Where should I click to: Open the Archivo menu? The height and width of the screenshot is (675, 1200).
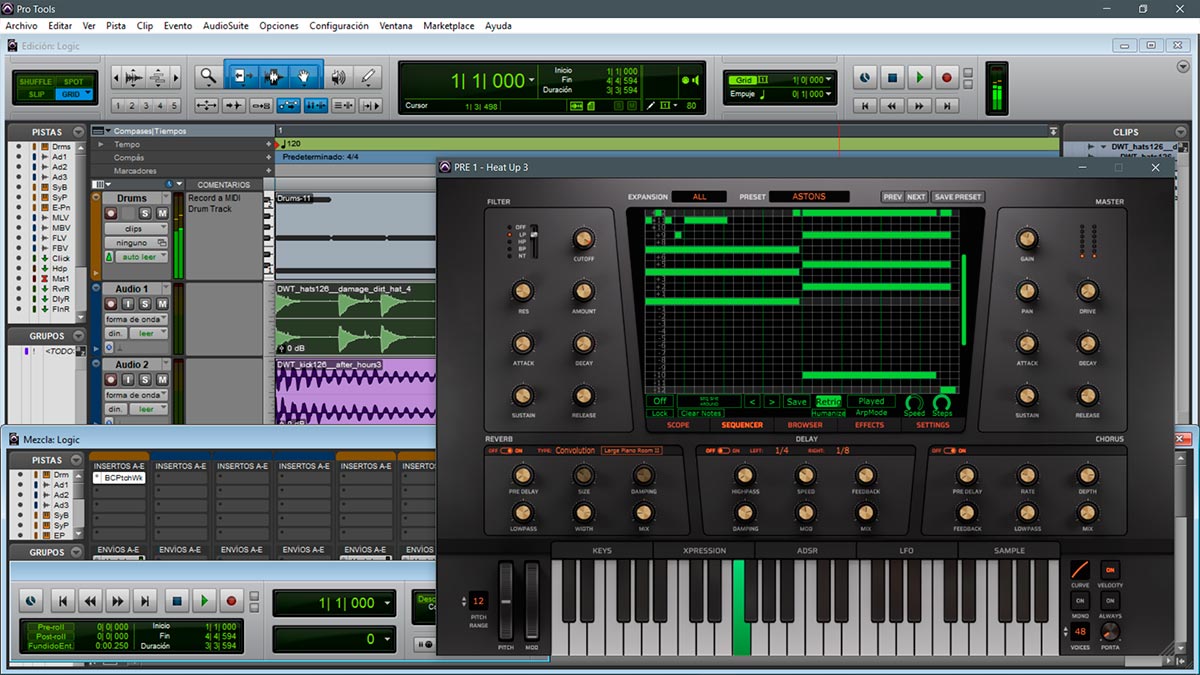point(21,25)
